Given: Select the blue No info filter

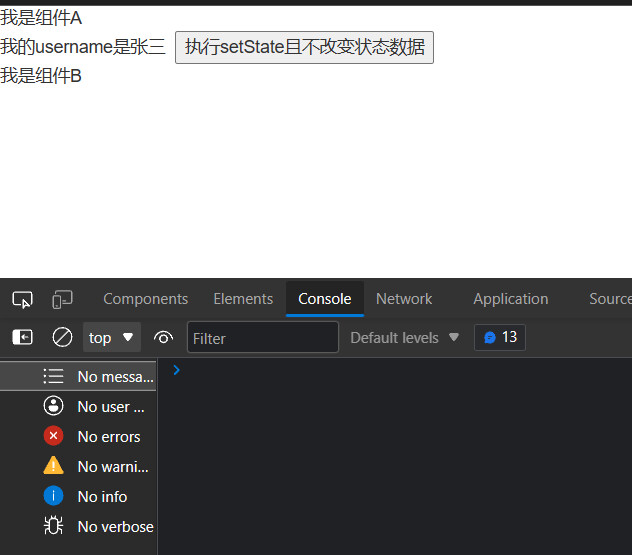Looking at the screenshot, I should [98, 497].
